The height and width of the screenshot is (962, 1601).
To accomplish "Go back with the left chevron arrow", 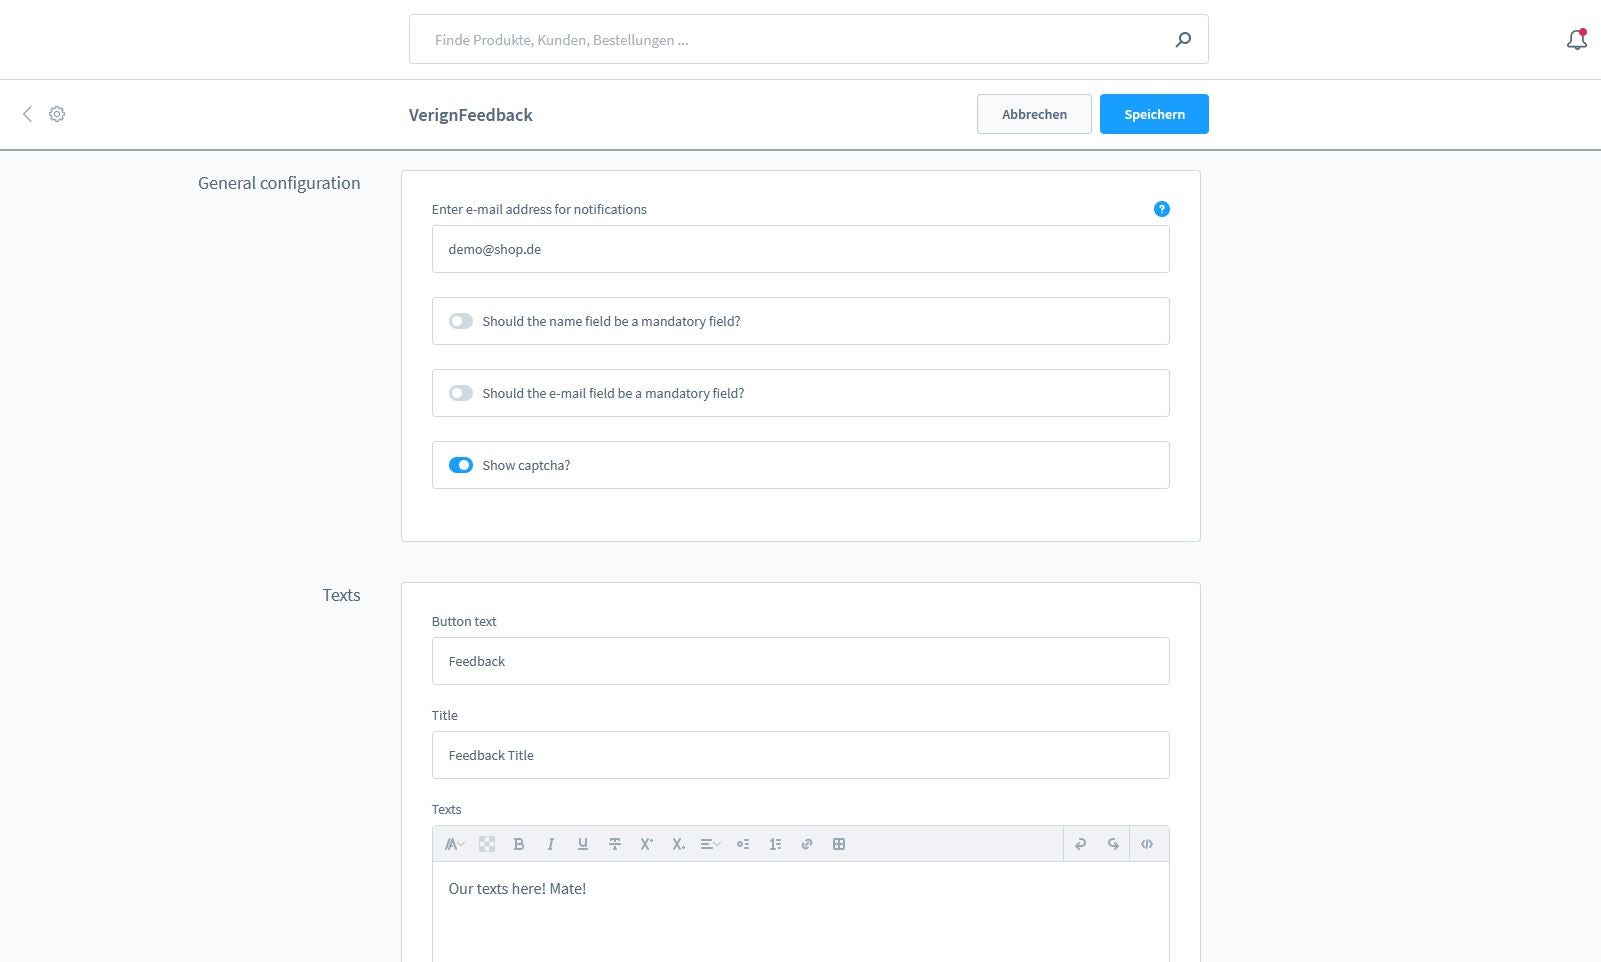I will 27,114.
